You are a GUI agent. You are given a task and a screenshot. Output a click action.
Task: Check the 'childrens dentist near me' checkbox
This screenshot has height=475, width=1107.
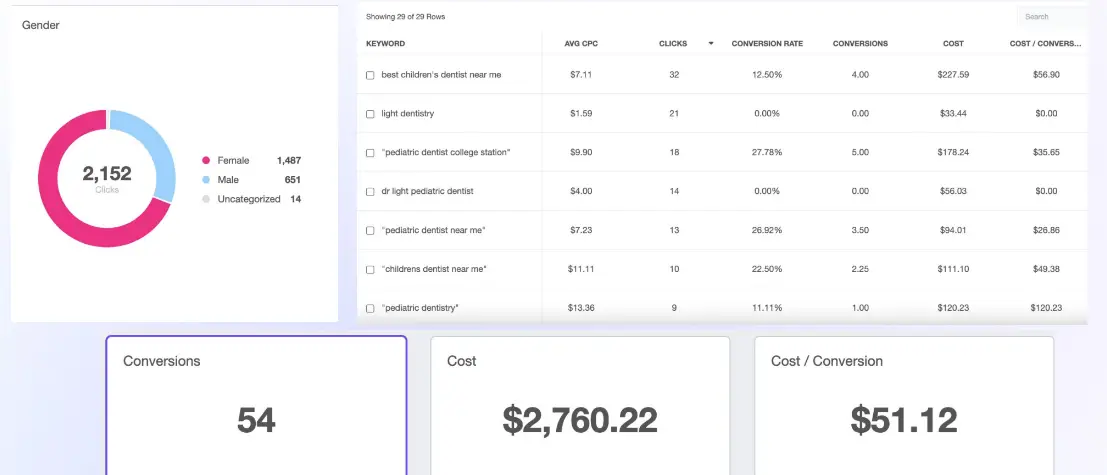pyautogui.click(x=370, y=270)
